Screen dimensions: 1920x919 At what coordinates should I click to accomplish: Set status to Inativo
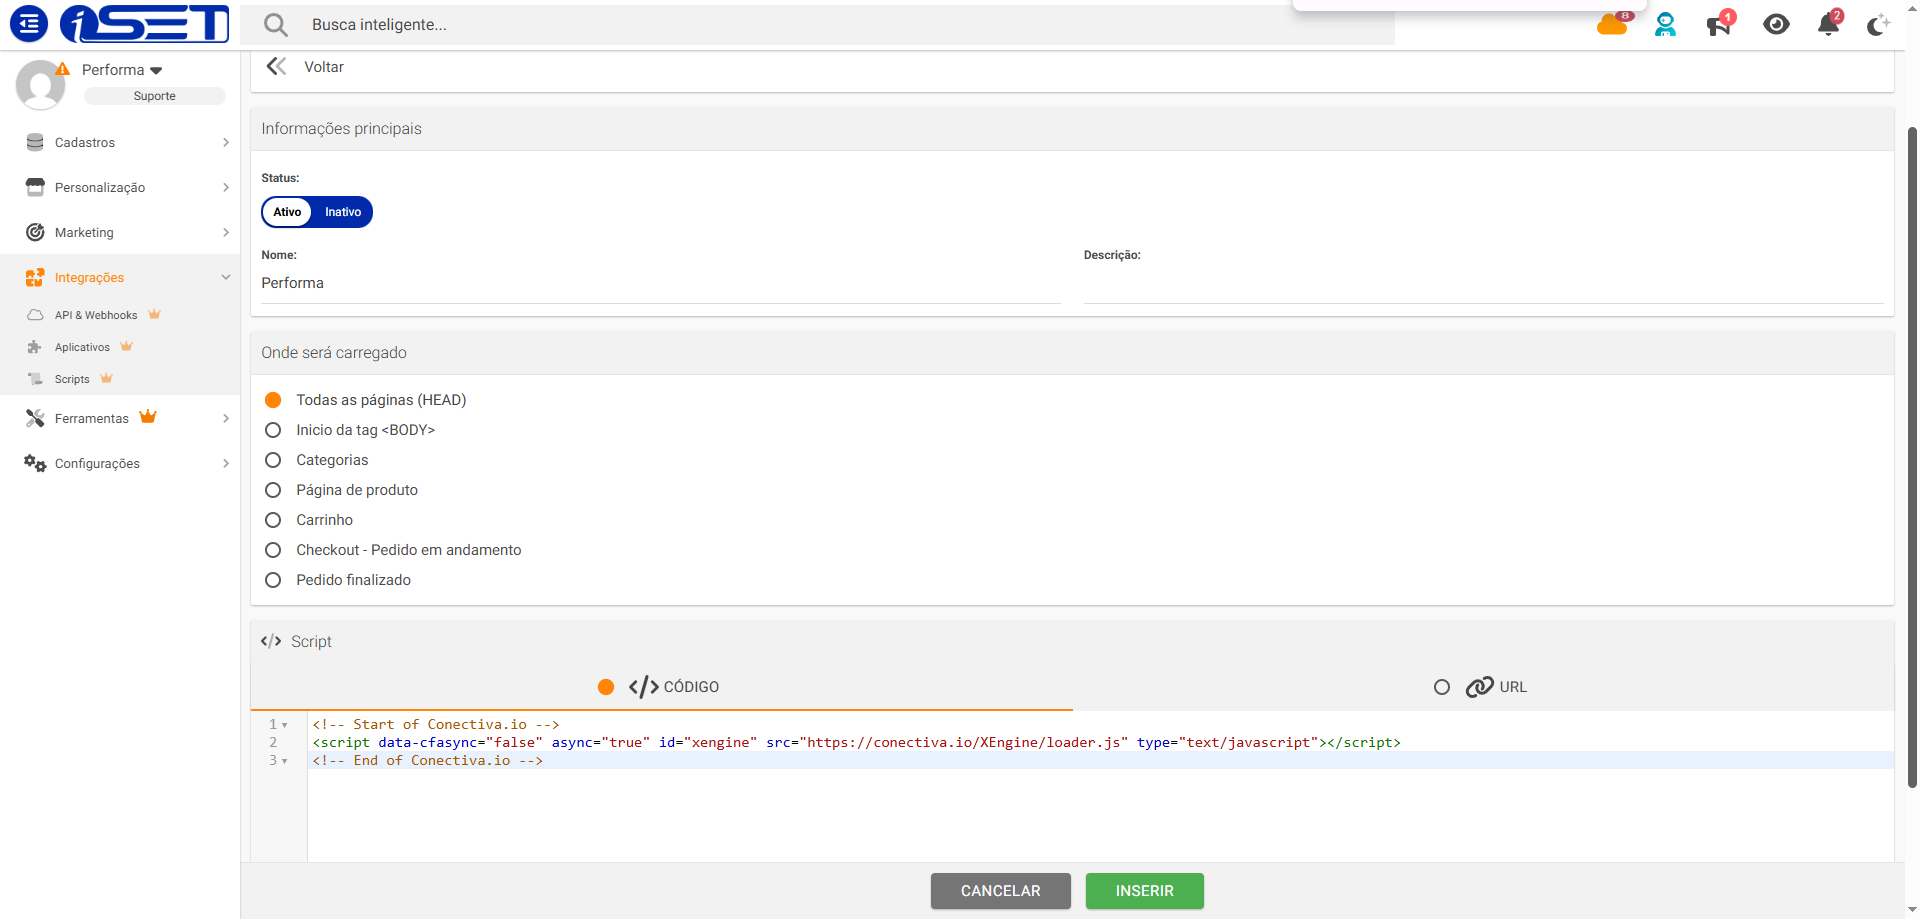pos(342,212)
